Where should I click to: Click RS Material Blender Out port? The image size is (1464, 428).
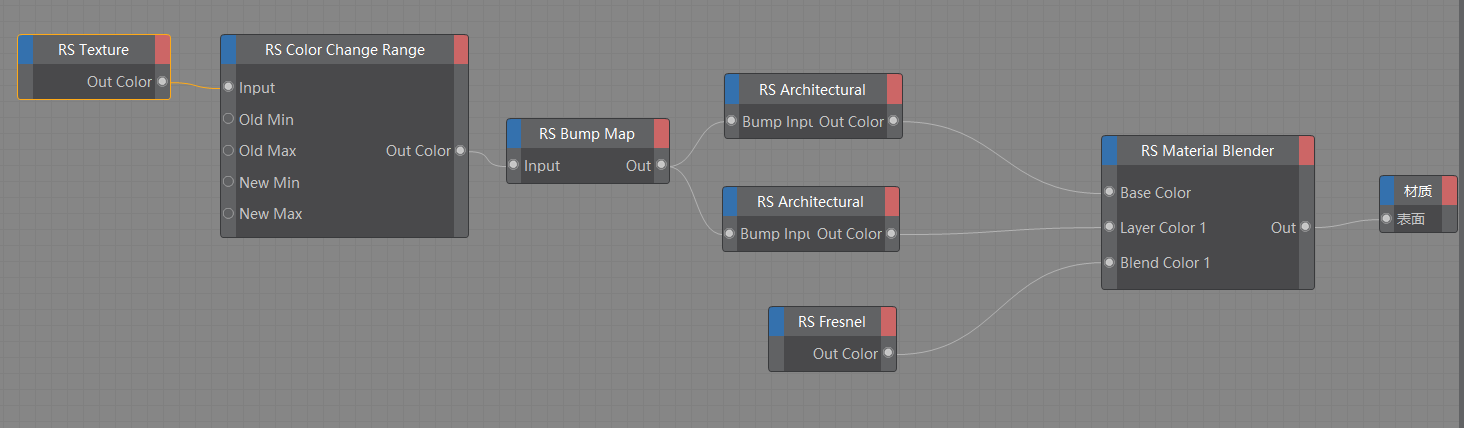click(1305, 228)
